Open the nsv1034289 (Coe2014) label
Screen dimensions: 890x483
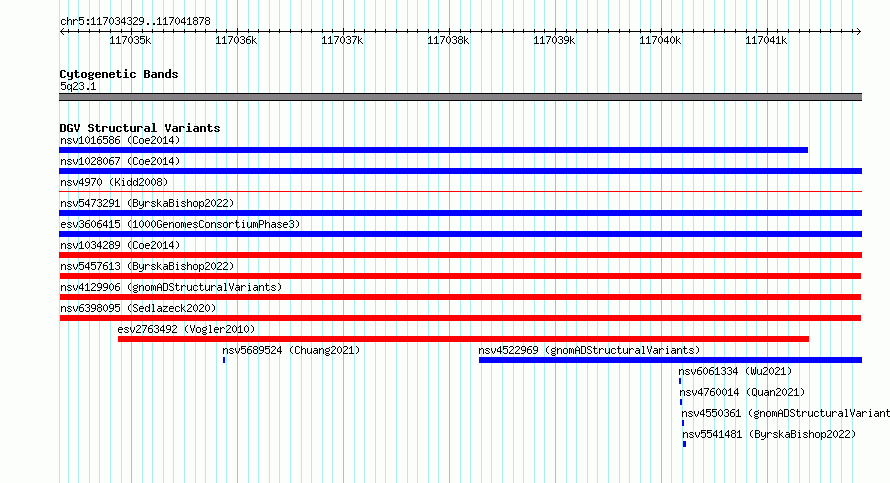[120, 245]
